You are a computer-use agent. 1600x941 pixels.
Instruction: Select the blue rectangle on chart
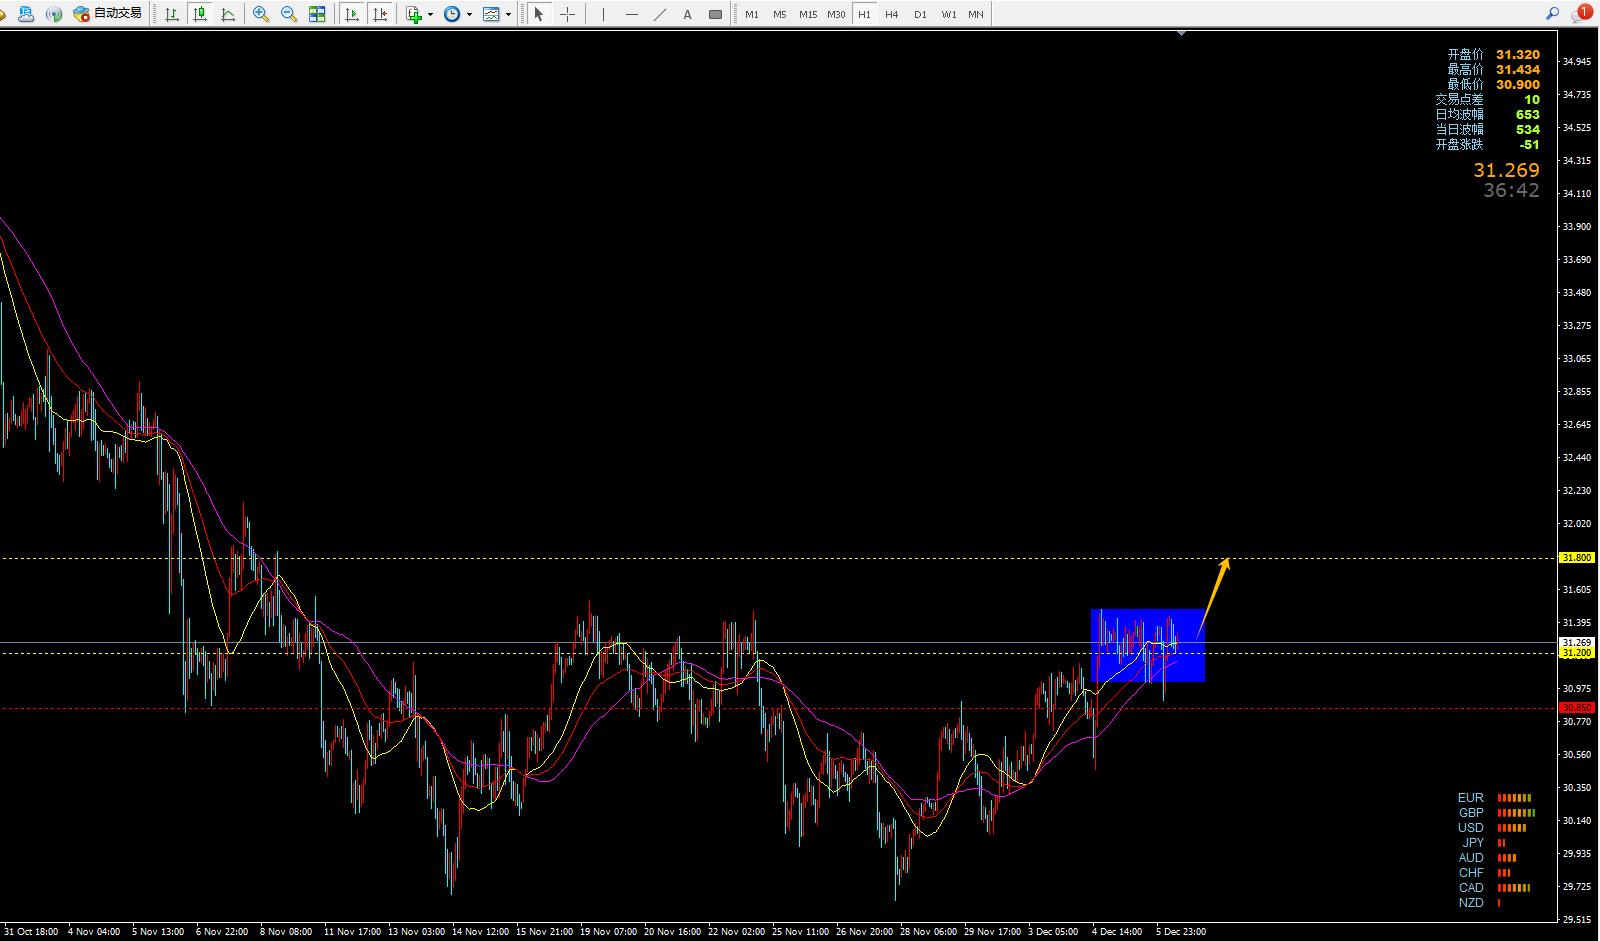1147,645
